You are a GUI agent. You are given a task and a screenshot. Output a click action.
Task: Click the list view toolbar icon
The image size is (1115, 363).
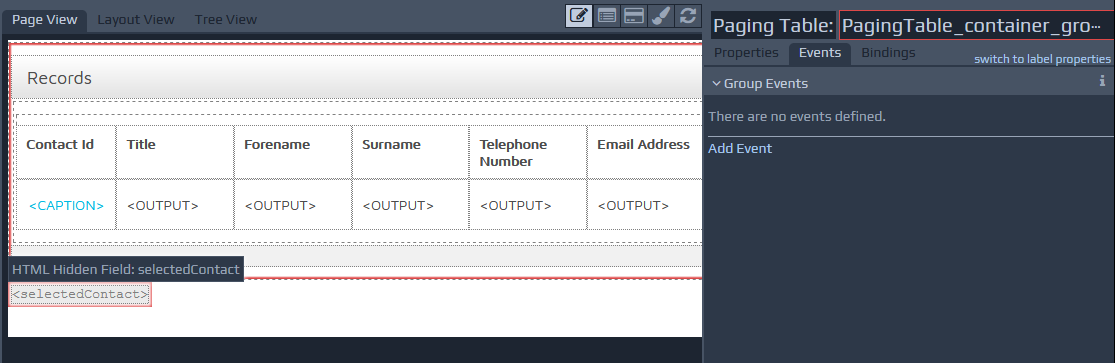coord(607,16)
